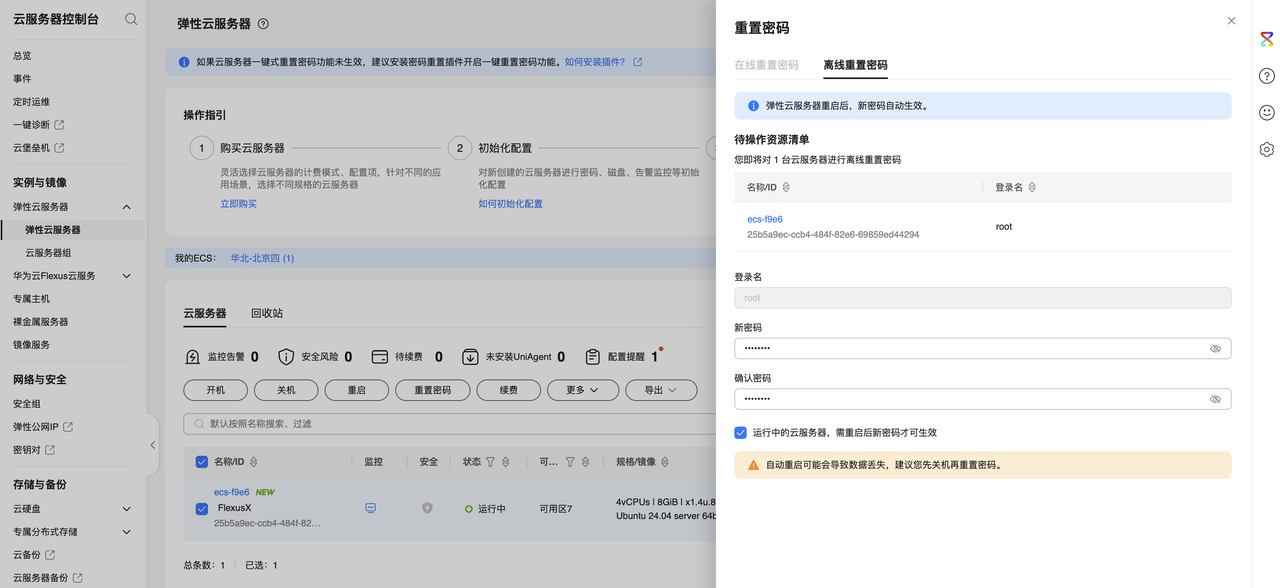Toggle 运行中的云服务器需重启 checkbox
Viewport: 1280px width, 588px height.
coord(740,433)
